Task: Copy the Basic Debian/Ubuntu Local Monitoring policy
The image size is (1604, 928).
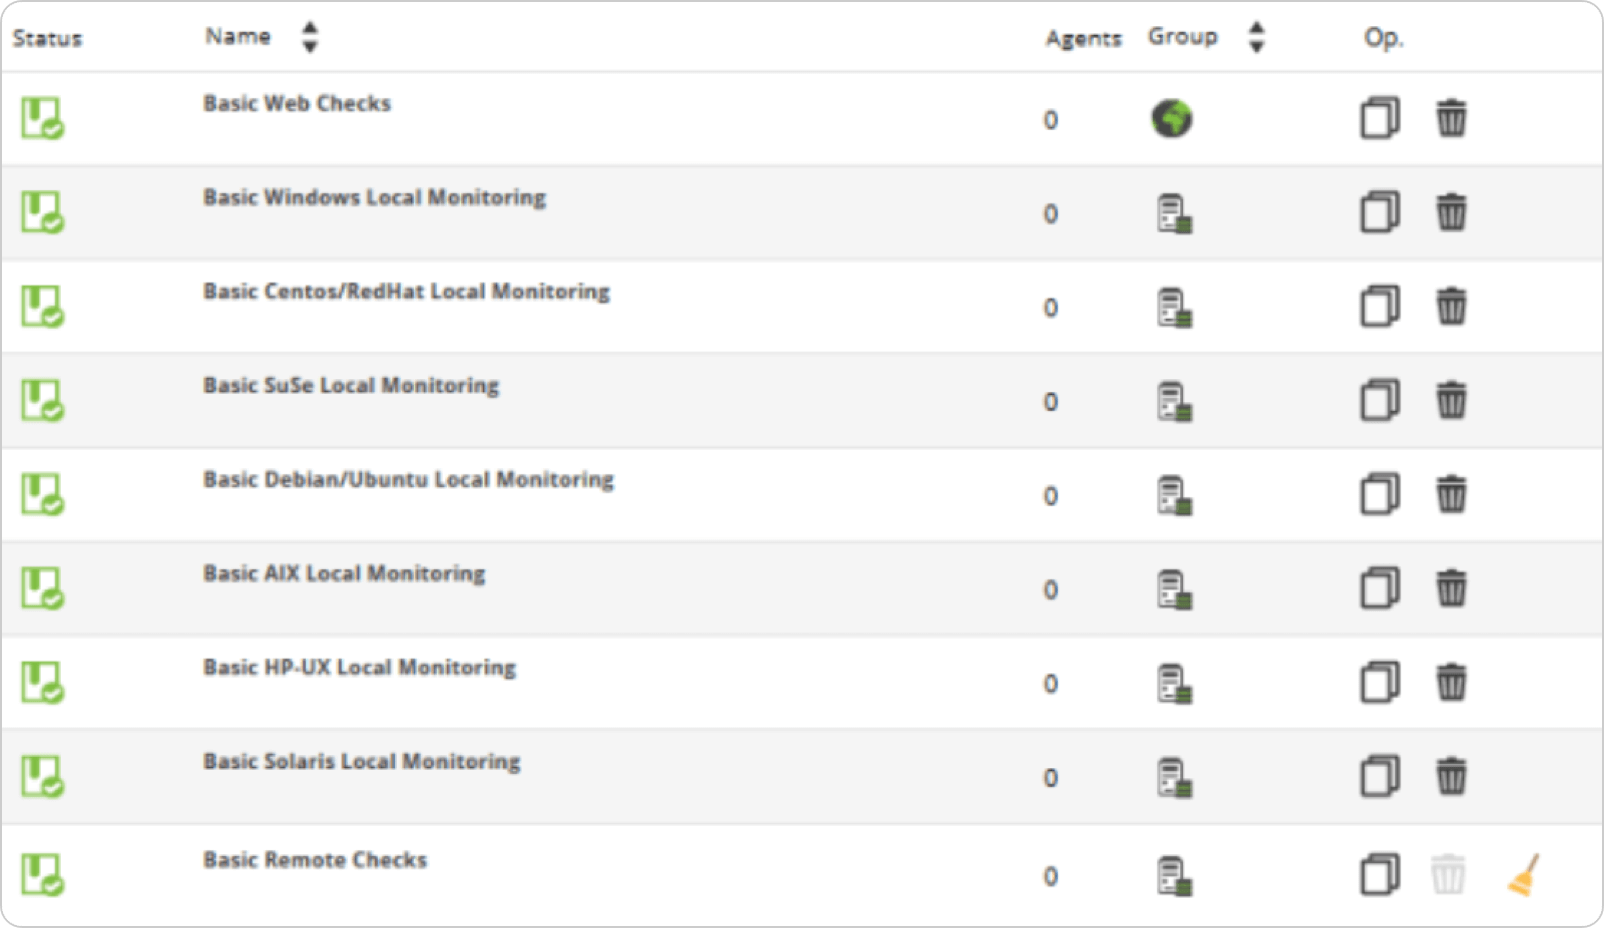Action: [x=1380, y=494]
